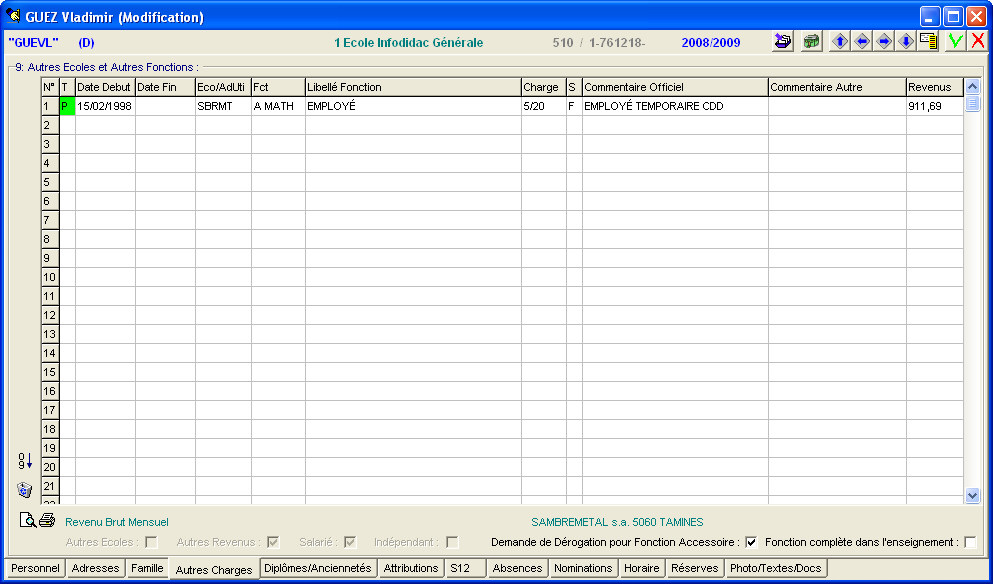Select the Autres Charges tab
This screenshot has width=993, height=584.
[214, 569]
